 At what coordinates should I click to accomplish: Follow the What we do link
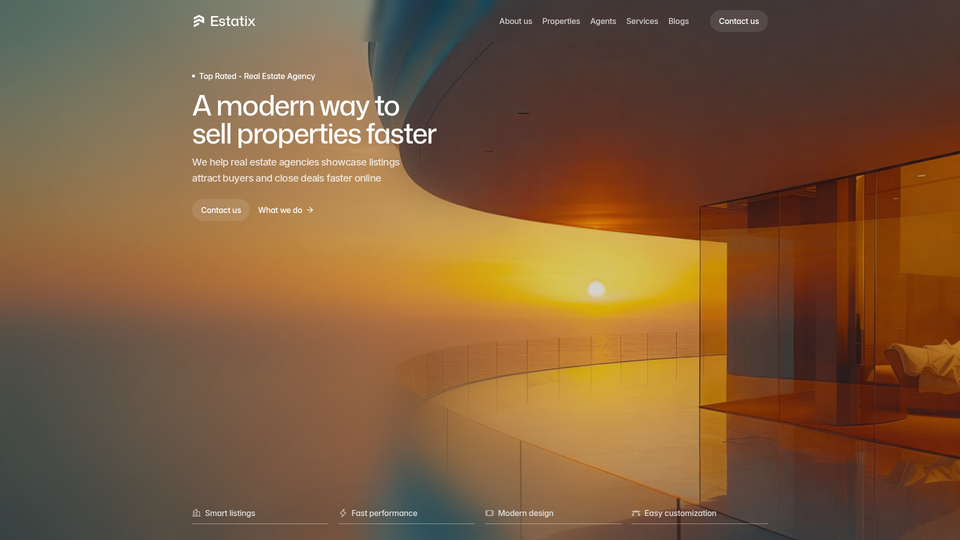pos(285,210)
